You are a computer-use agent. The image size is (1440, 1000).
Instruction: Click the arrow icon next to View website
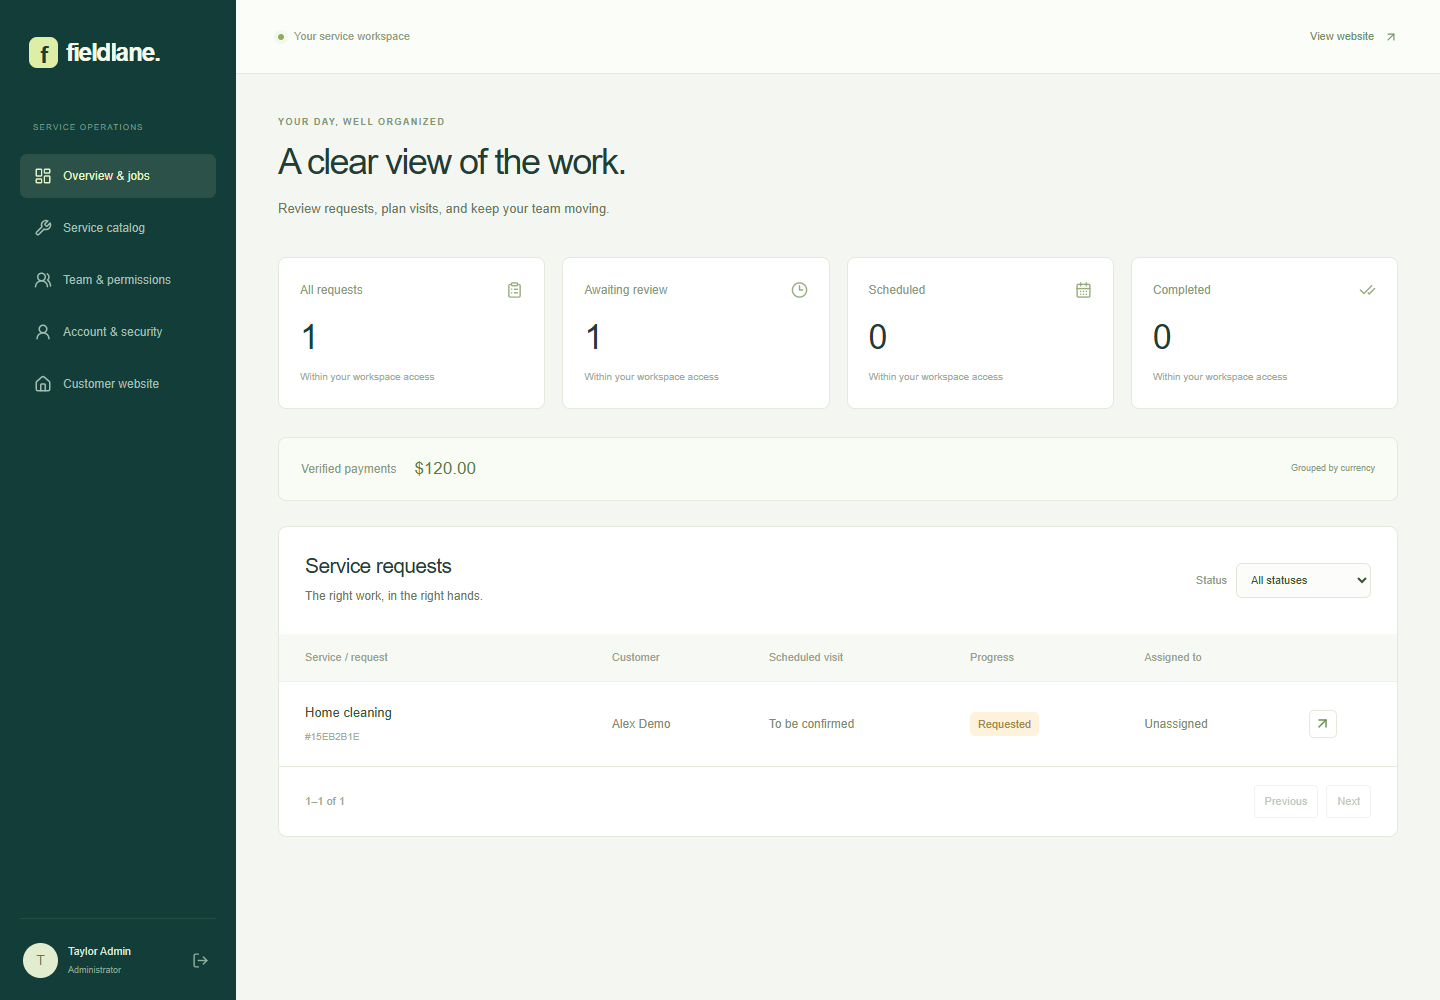(1390, 37)
